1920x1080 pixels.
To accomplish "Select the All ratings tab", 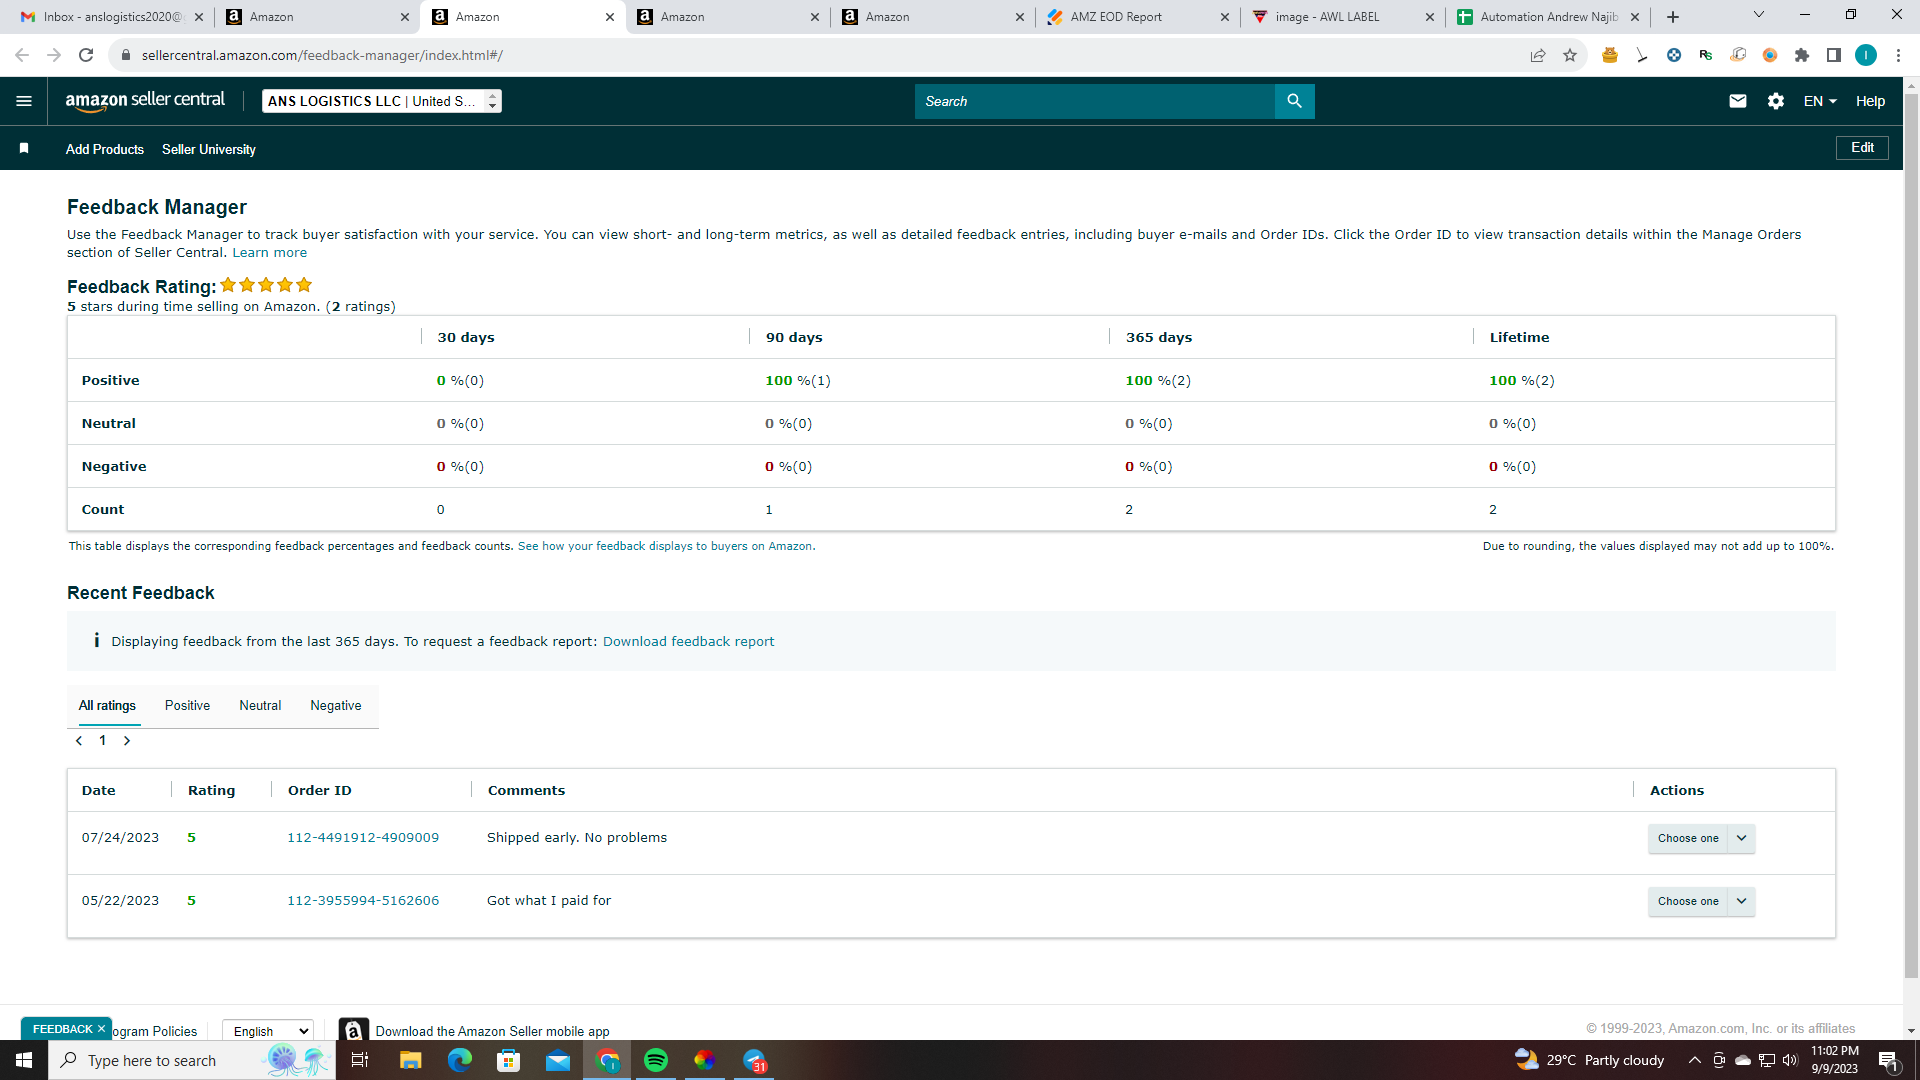I will point(107,705).
